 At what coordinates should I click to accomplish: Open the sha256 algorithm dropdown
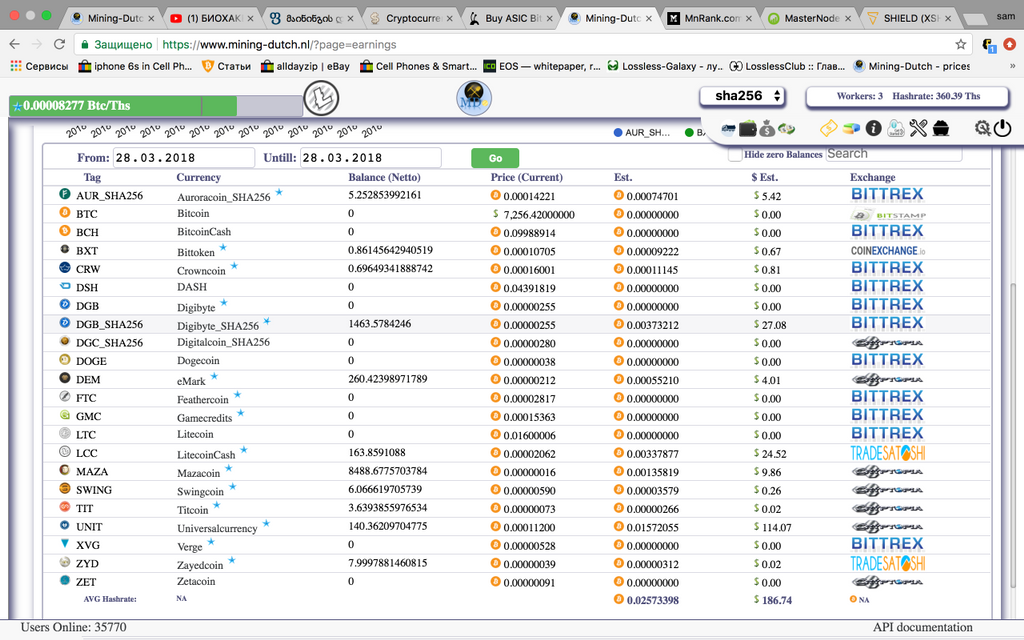coord(742,97)
